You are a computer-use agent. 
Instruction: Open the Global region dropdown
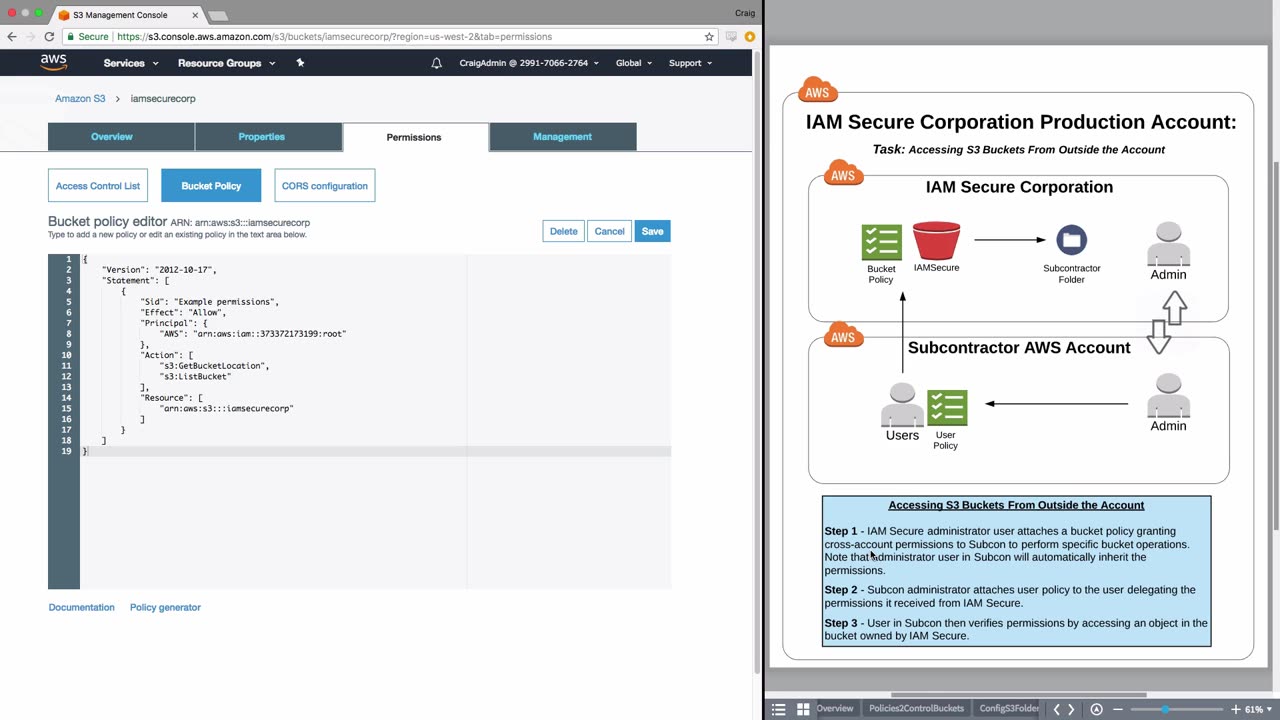[x=634, y=63]
